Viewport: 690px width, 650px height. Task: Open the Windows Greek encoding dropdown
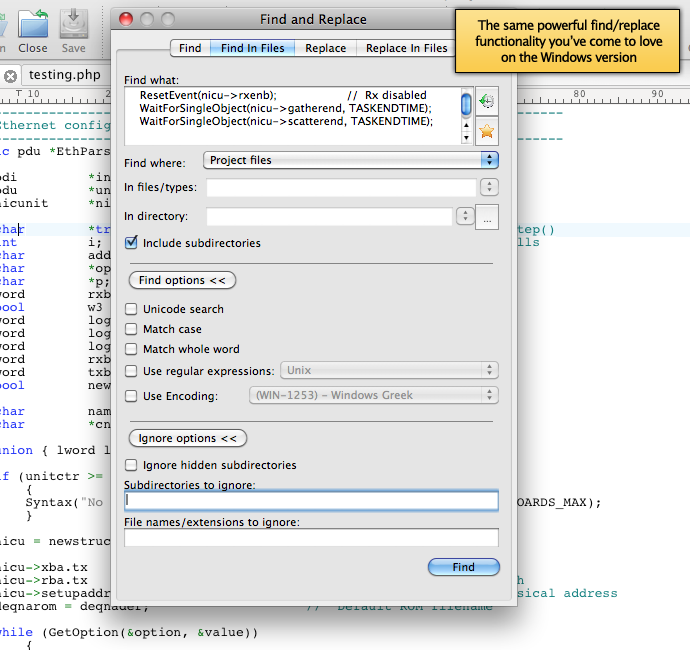point(373,396)
